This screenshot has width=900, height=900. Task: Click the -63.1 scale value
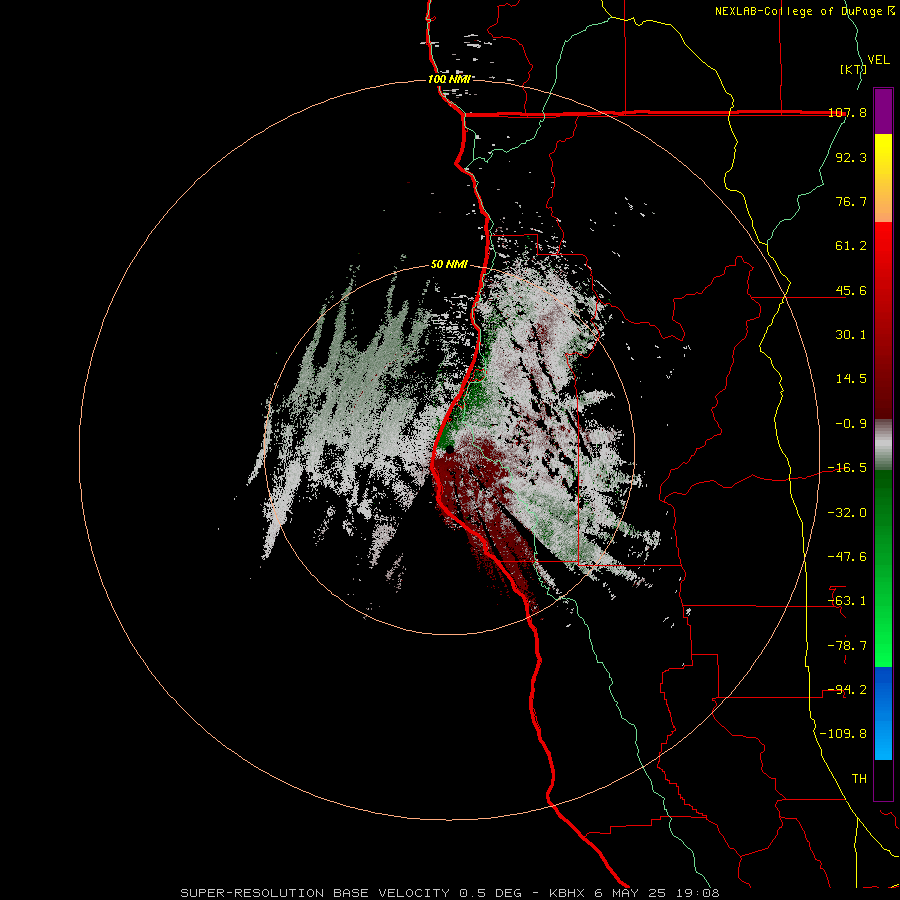click(x=847, y=601)
